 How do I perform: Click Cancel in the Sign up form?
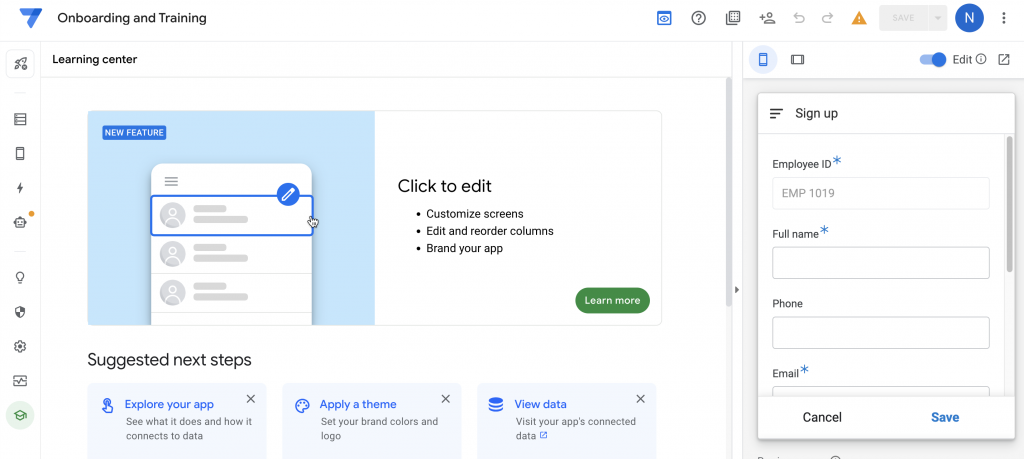[822, 417]
